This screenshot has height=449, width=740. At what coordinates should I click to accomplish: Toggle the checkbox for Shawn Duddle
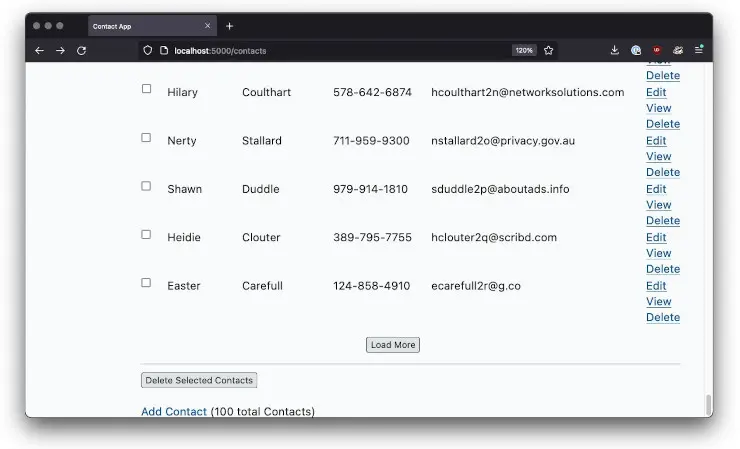146,186
